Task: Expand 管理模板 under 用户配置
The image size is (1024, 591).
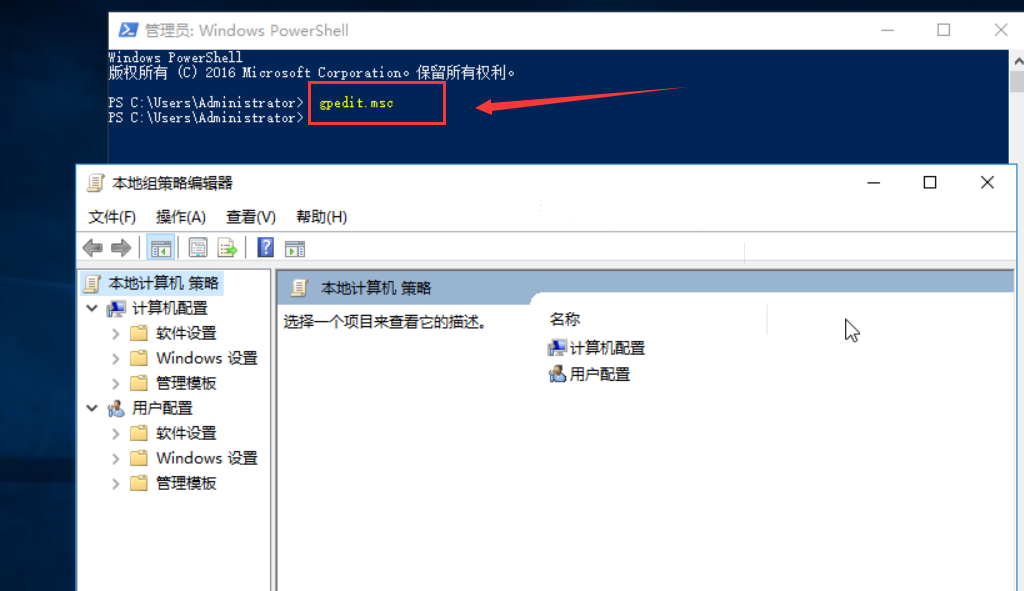Action: 116,484
